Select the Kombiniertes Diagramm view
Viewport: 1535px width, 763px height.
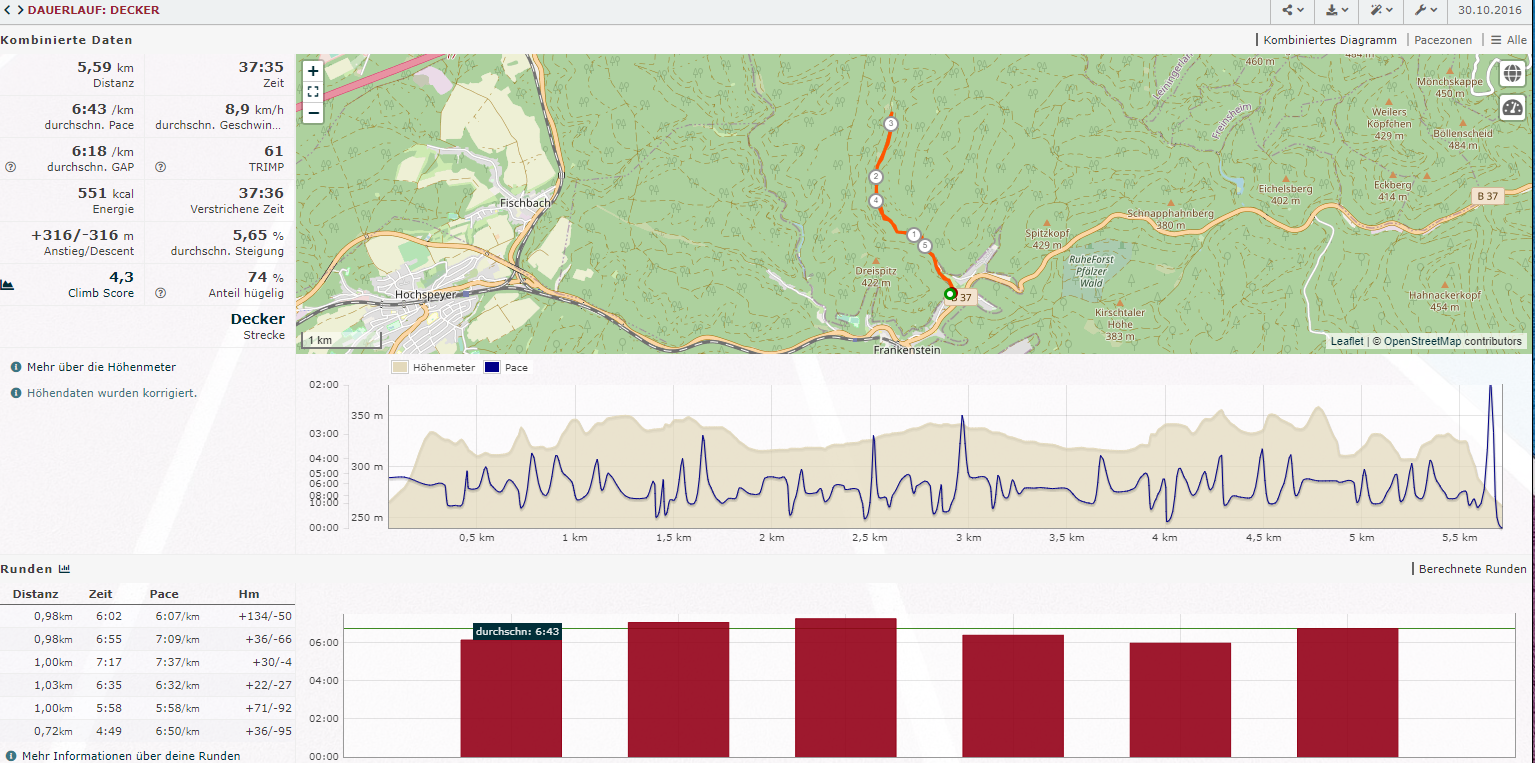click(1329, 40)
